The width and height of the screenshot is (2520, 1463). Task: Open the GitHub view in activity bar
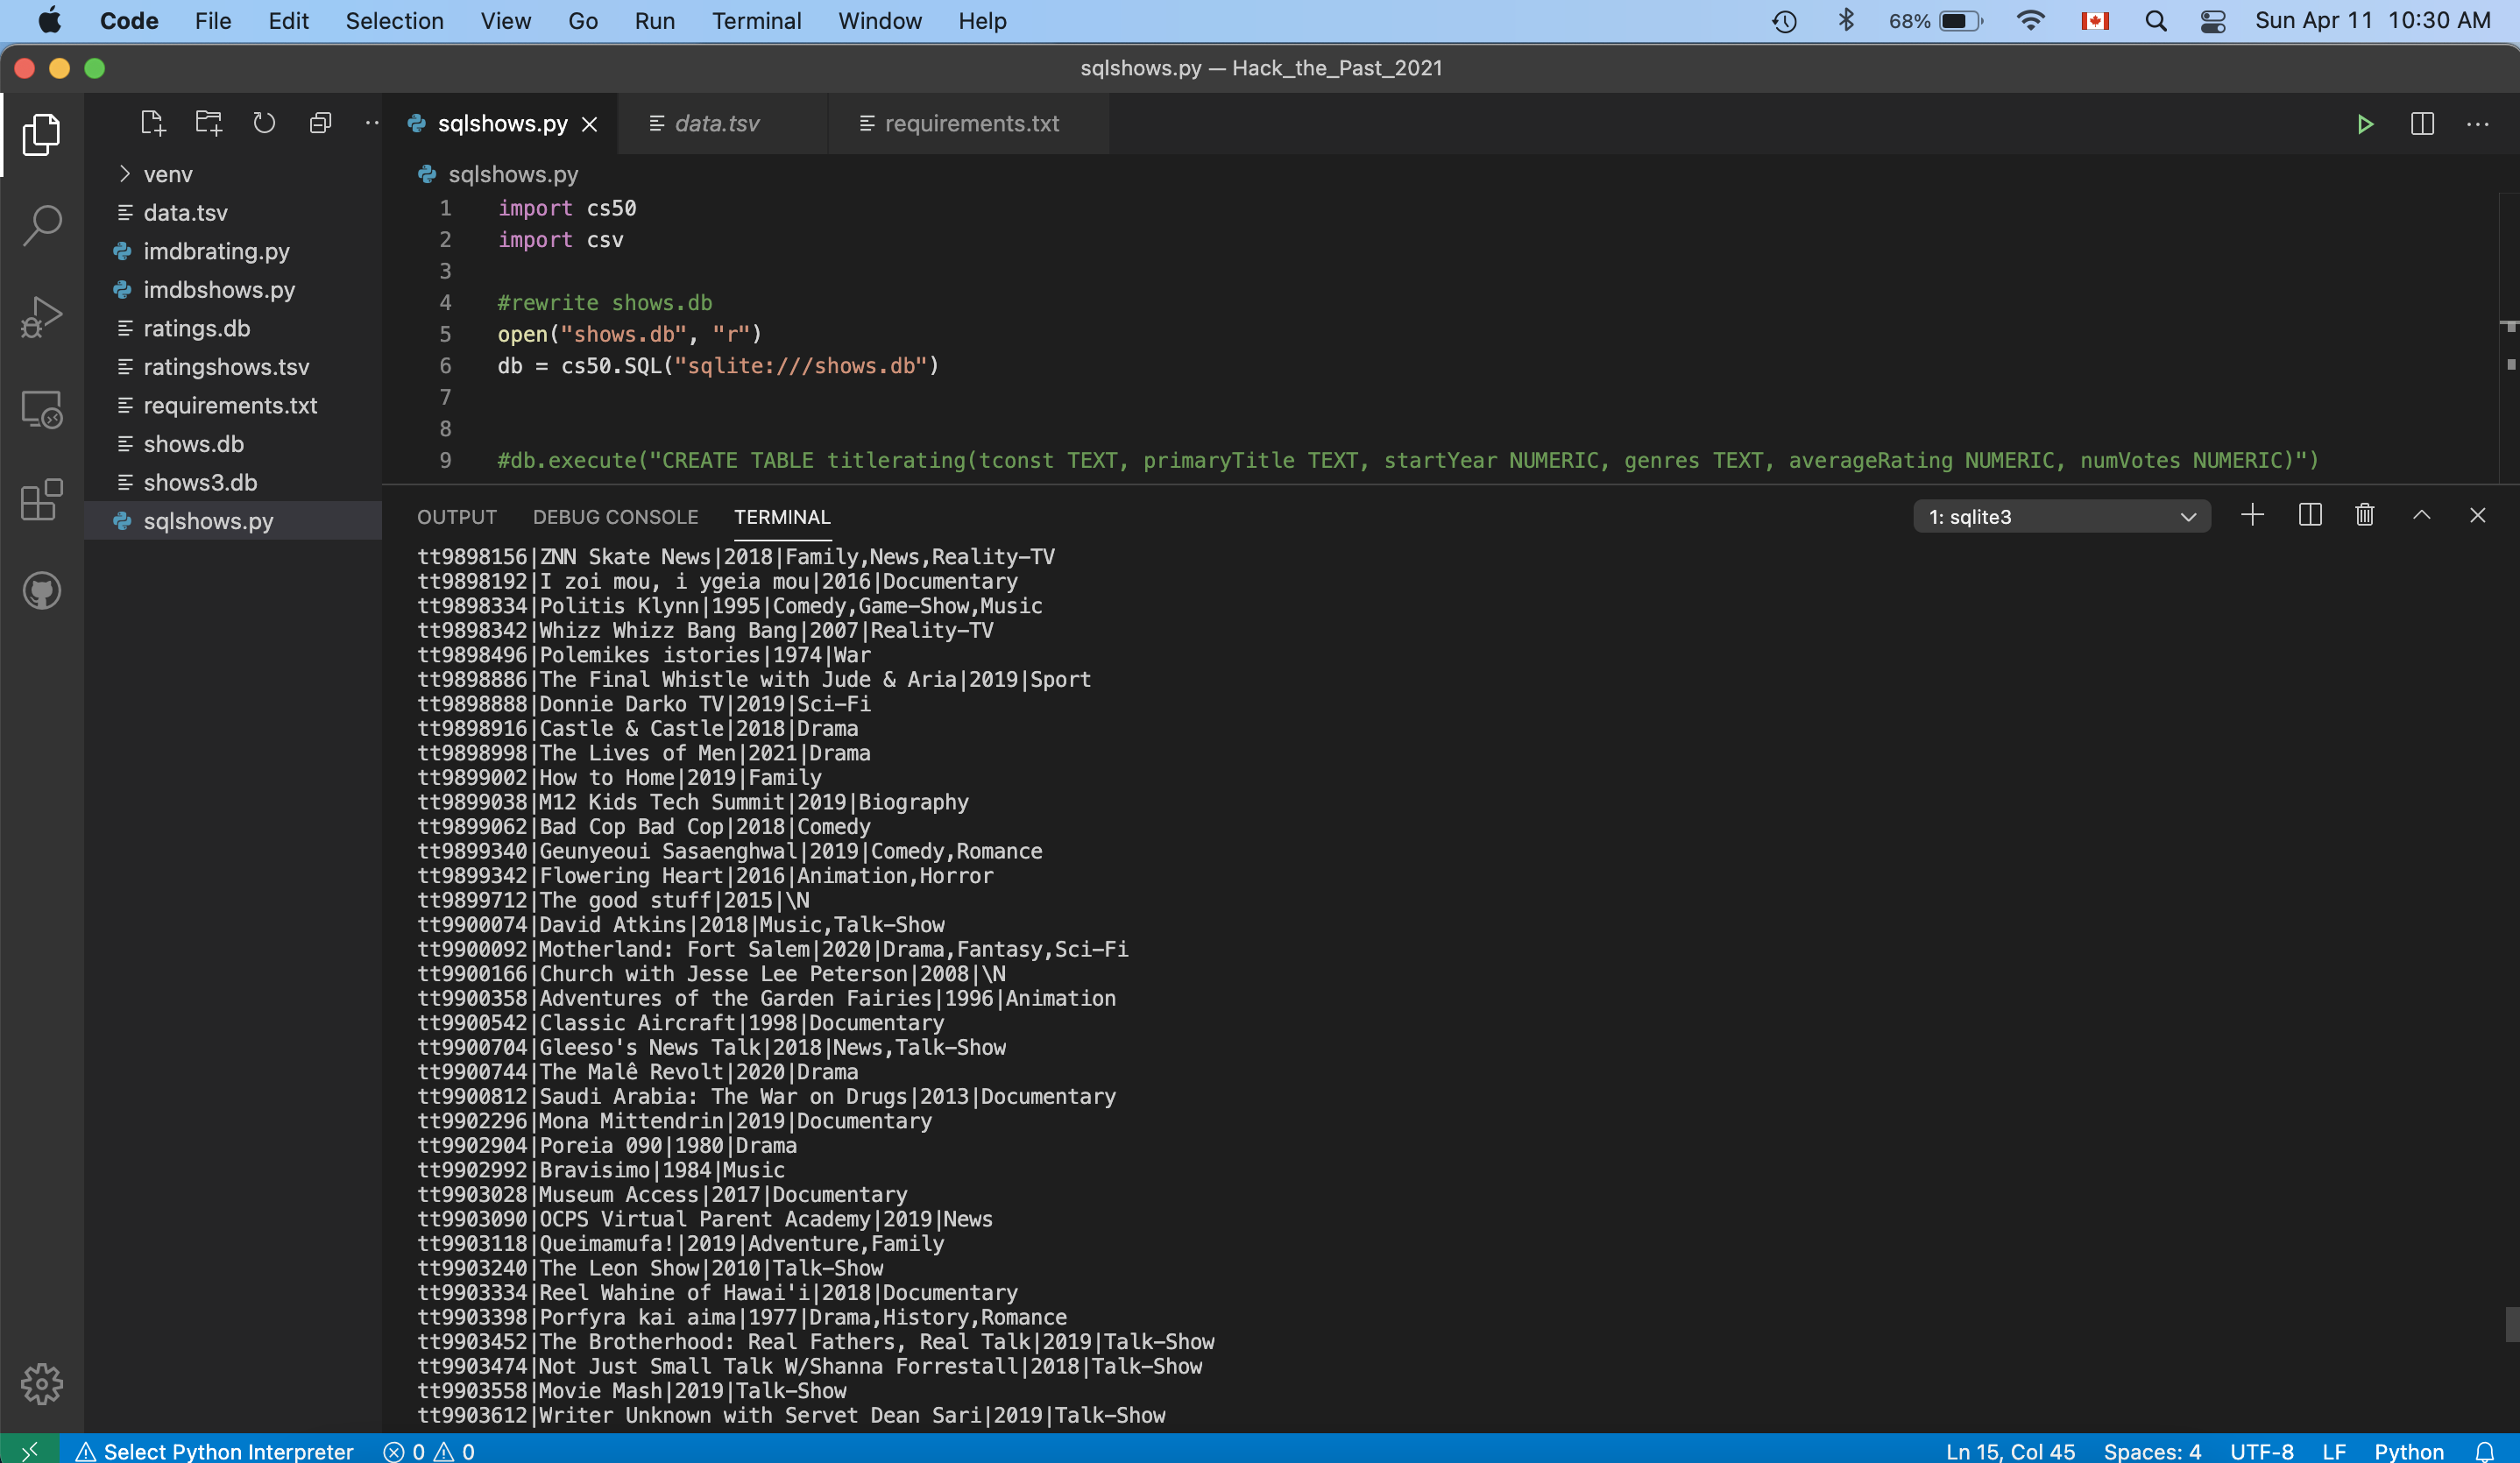42,591
